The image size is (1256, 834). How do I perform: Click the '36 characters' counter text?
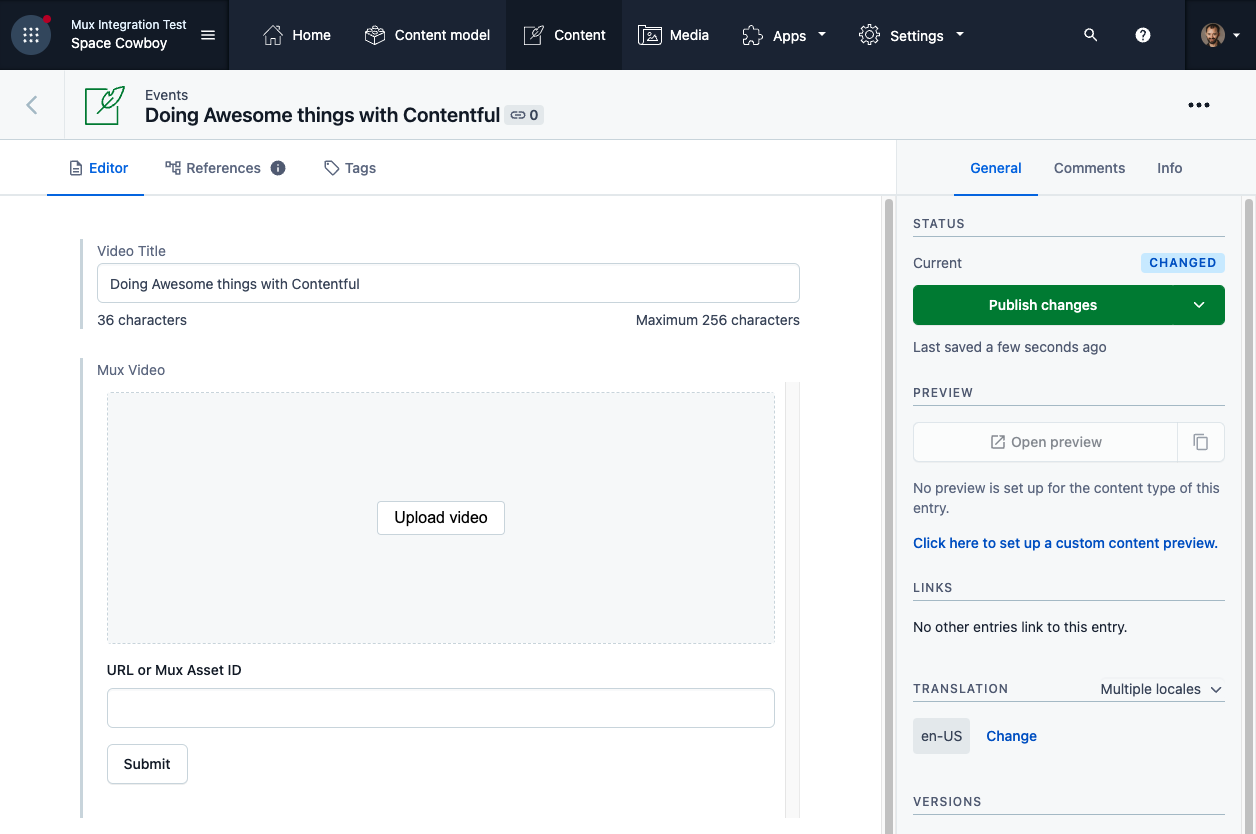pos(142,320)
